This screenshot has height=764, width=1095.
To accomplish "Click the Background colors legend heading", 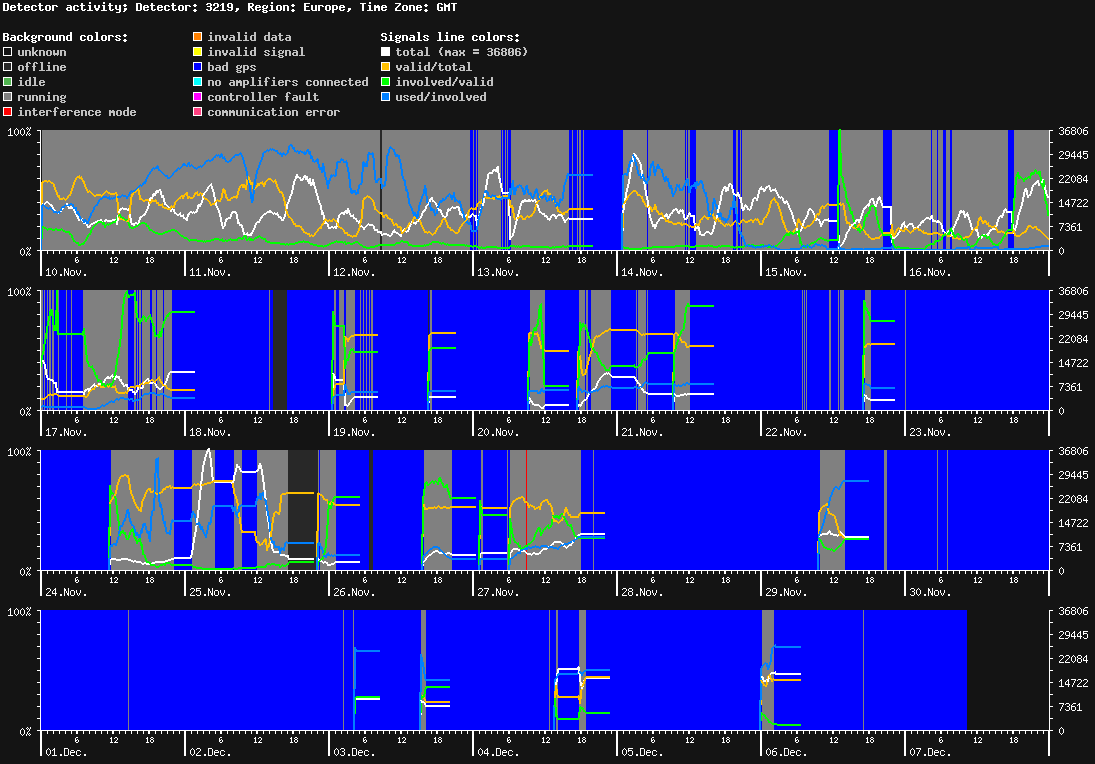I will click(65, 37).
